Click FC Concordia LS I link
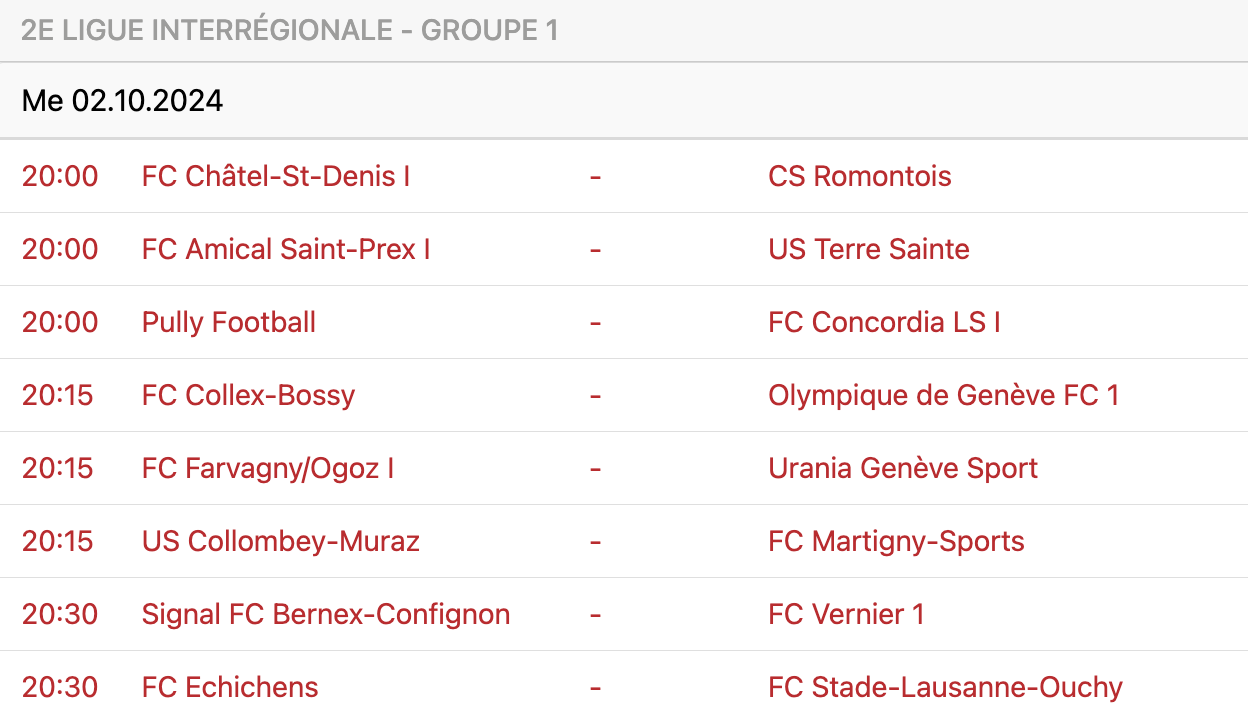The image size is (1248, 720). (x=884, y=322)
